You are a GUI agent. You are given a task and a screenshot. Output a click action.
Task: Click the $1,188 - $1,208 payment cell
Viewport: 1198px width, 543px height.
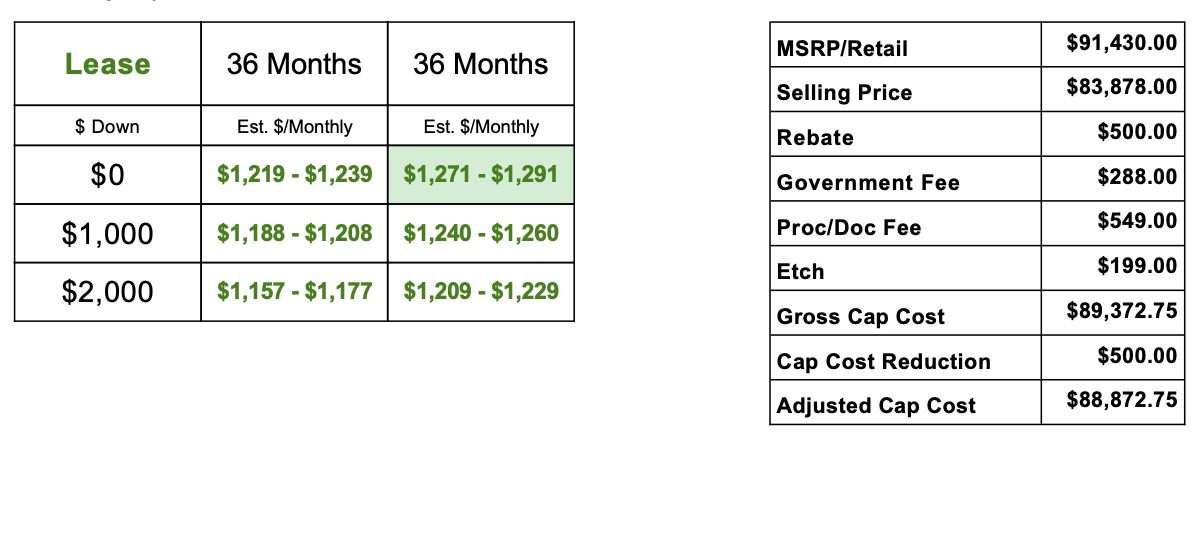coord(294,233)
